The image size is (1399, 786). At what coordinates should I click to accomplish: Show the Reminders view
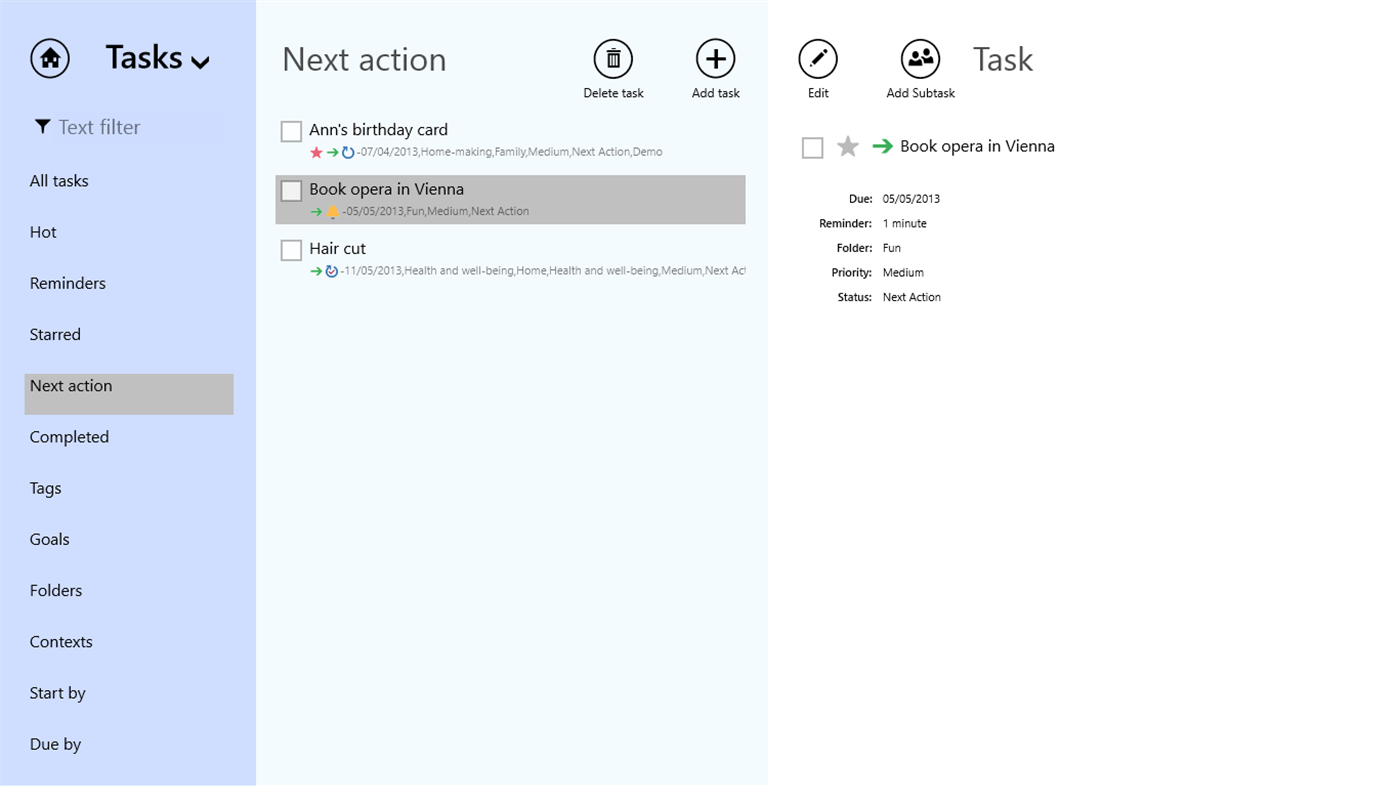point(67,284)
